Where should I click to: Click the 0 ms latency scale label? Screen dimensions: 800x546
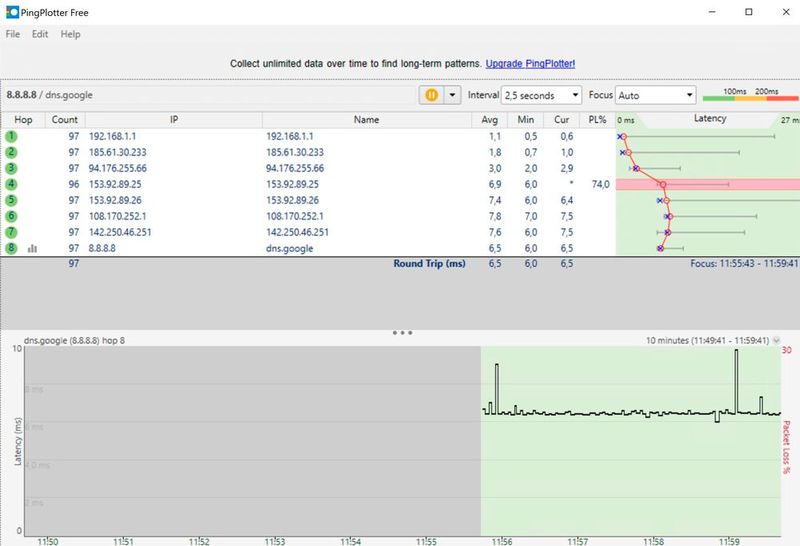coord(626,120)
